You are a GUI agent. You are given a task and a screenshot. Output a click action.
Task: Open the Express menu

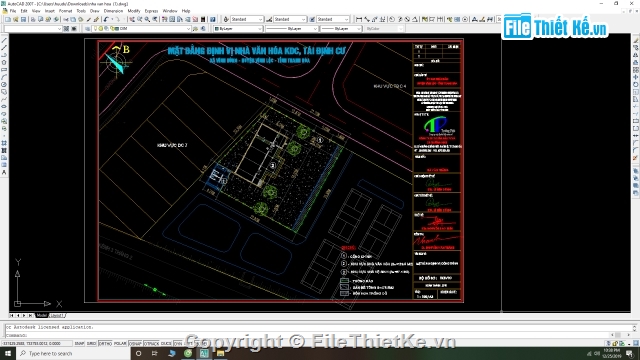click(x=151, y=11)
